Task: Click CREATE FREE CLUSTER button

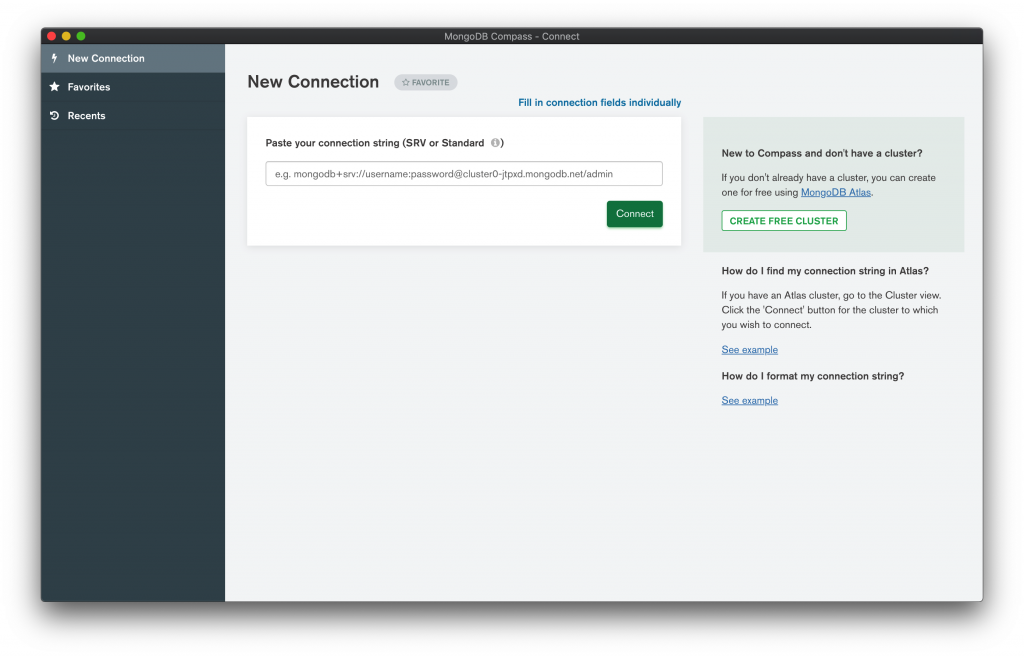Action: (x=784, y=221)
